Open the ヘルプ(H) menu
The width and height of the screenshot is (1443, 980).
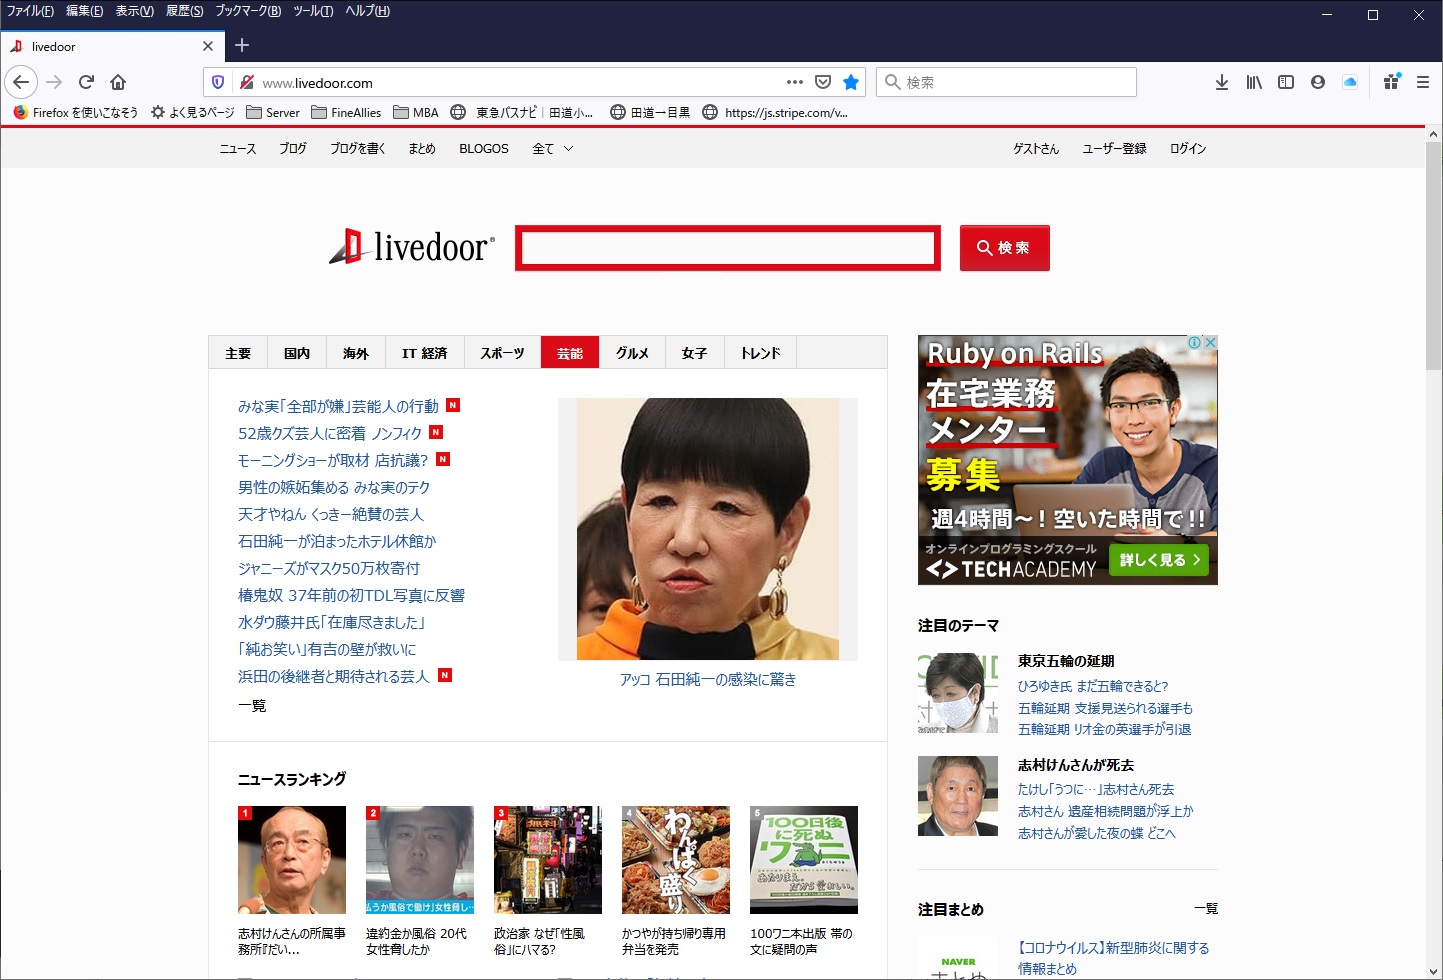(x=367, y=11)
